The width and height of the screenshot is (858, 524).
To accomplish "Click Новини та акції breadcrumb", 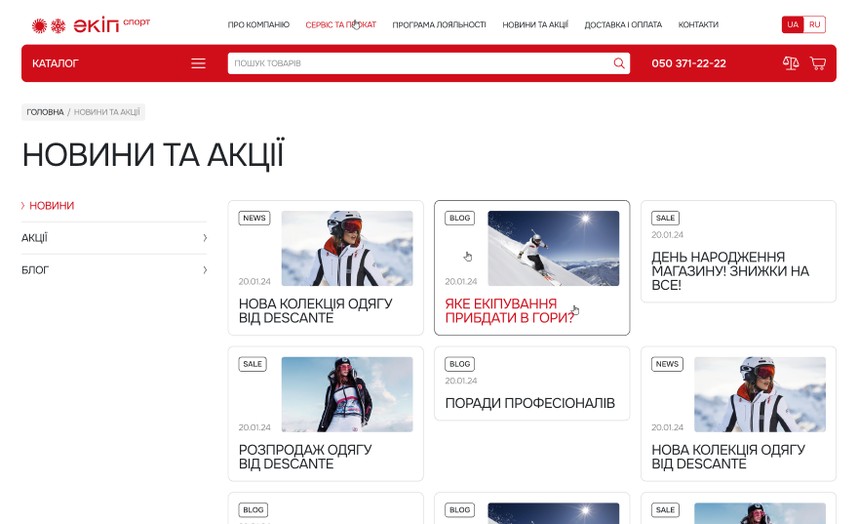I will click(x=107, y=112).
